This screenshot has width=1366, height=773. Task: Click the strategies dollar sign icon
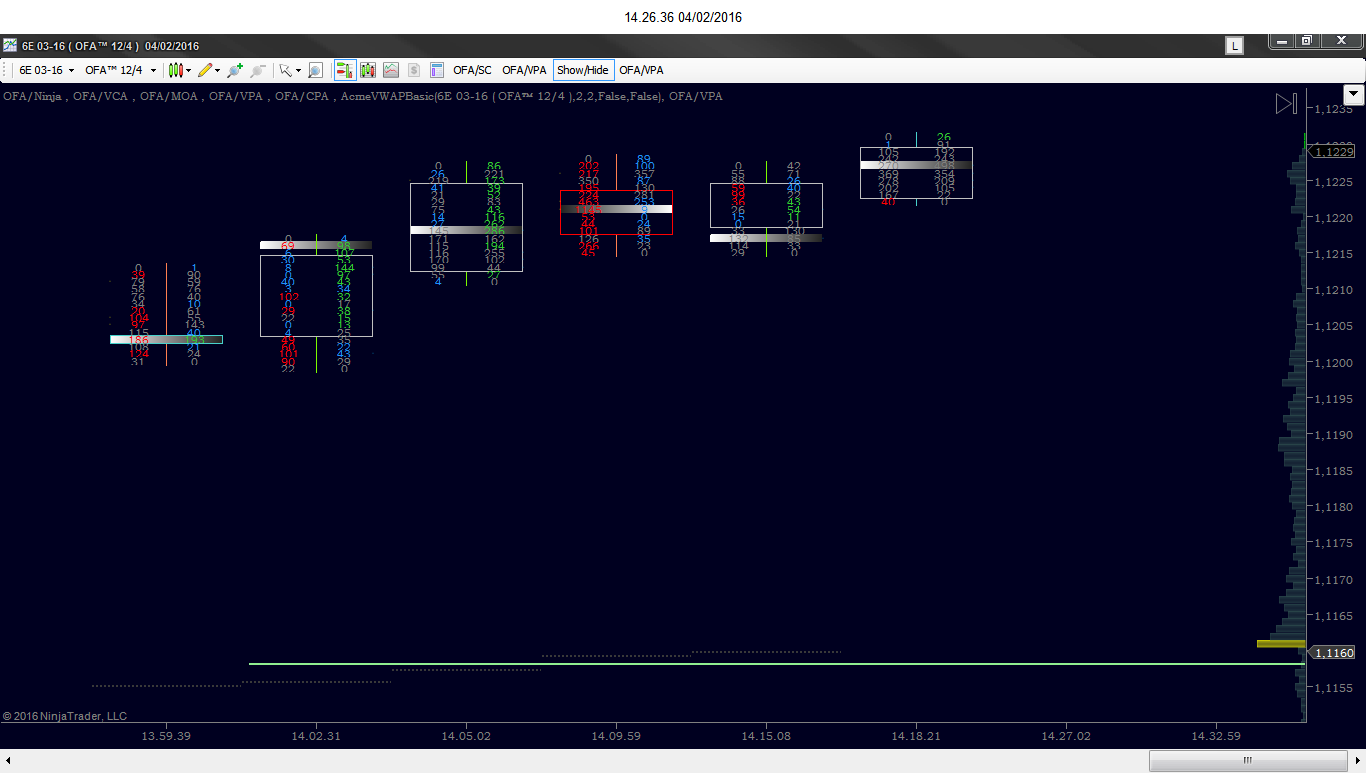pyautogui.click(x=413, y=70)
